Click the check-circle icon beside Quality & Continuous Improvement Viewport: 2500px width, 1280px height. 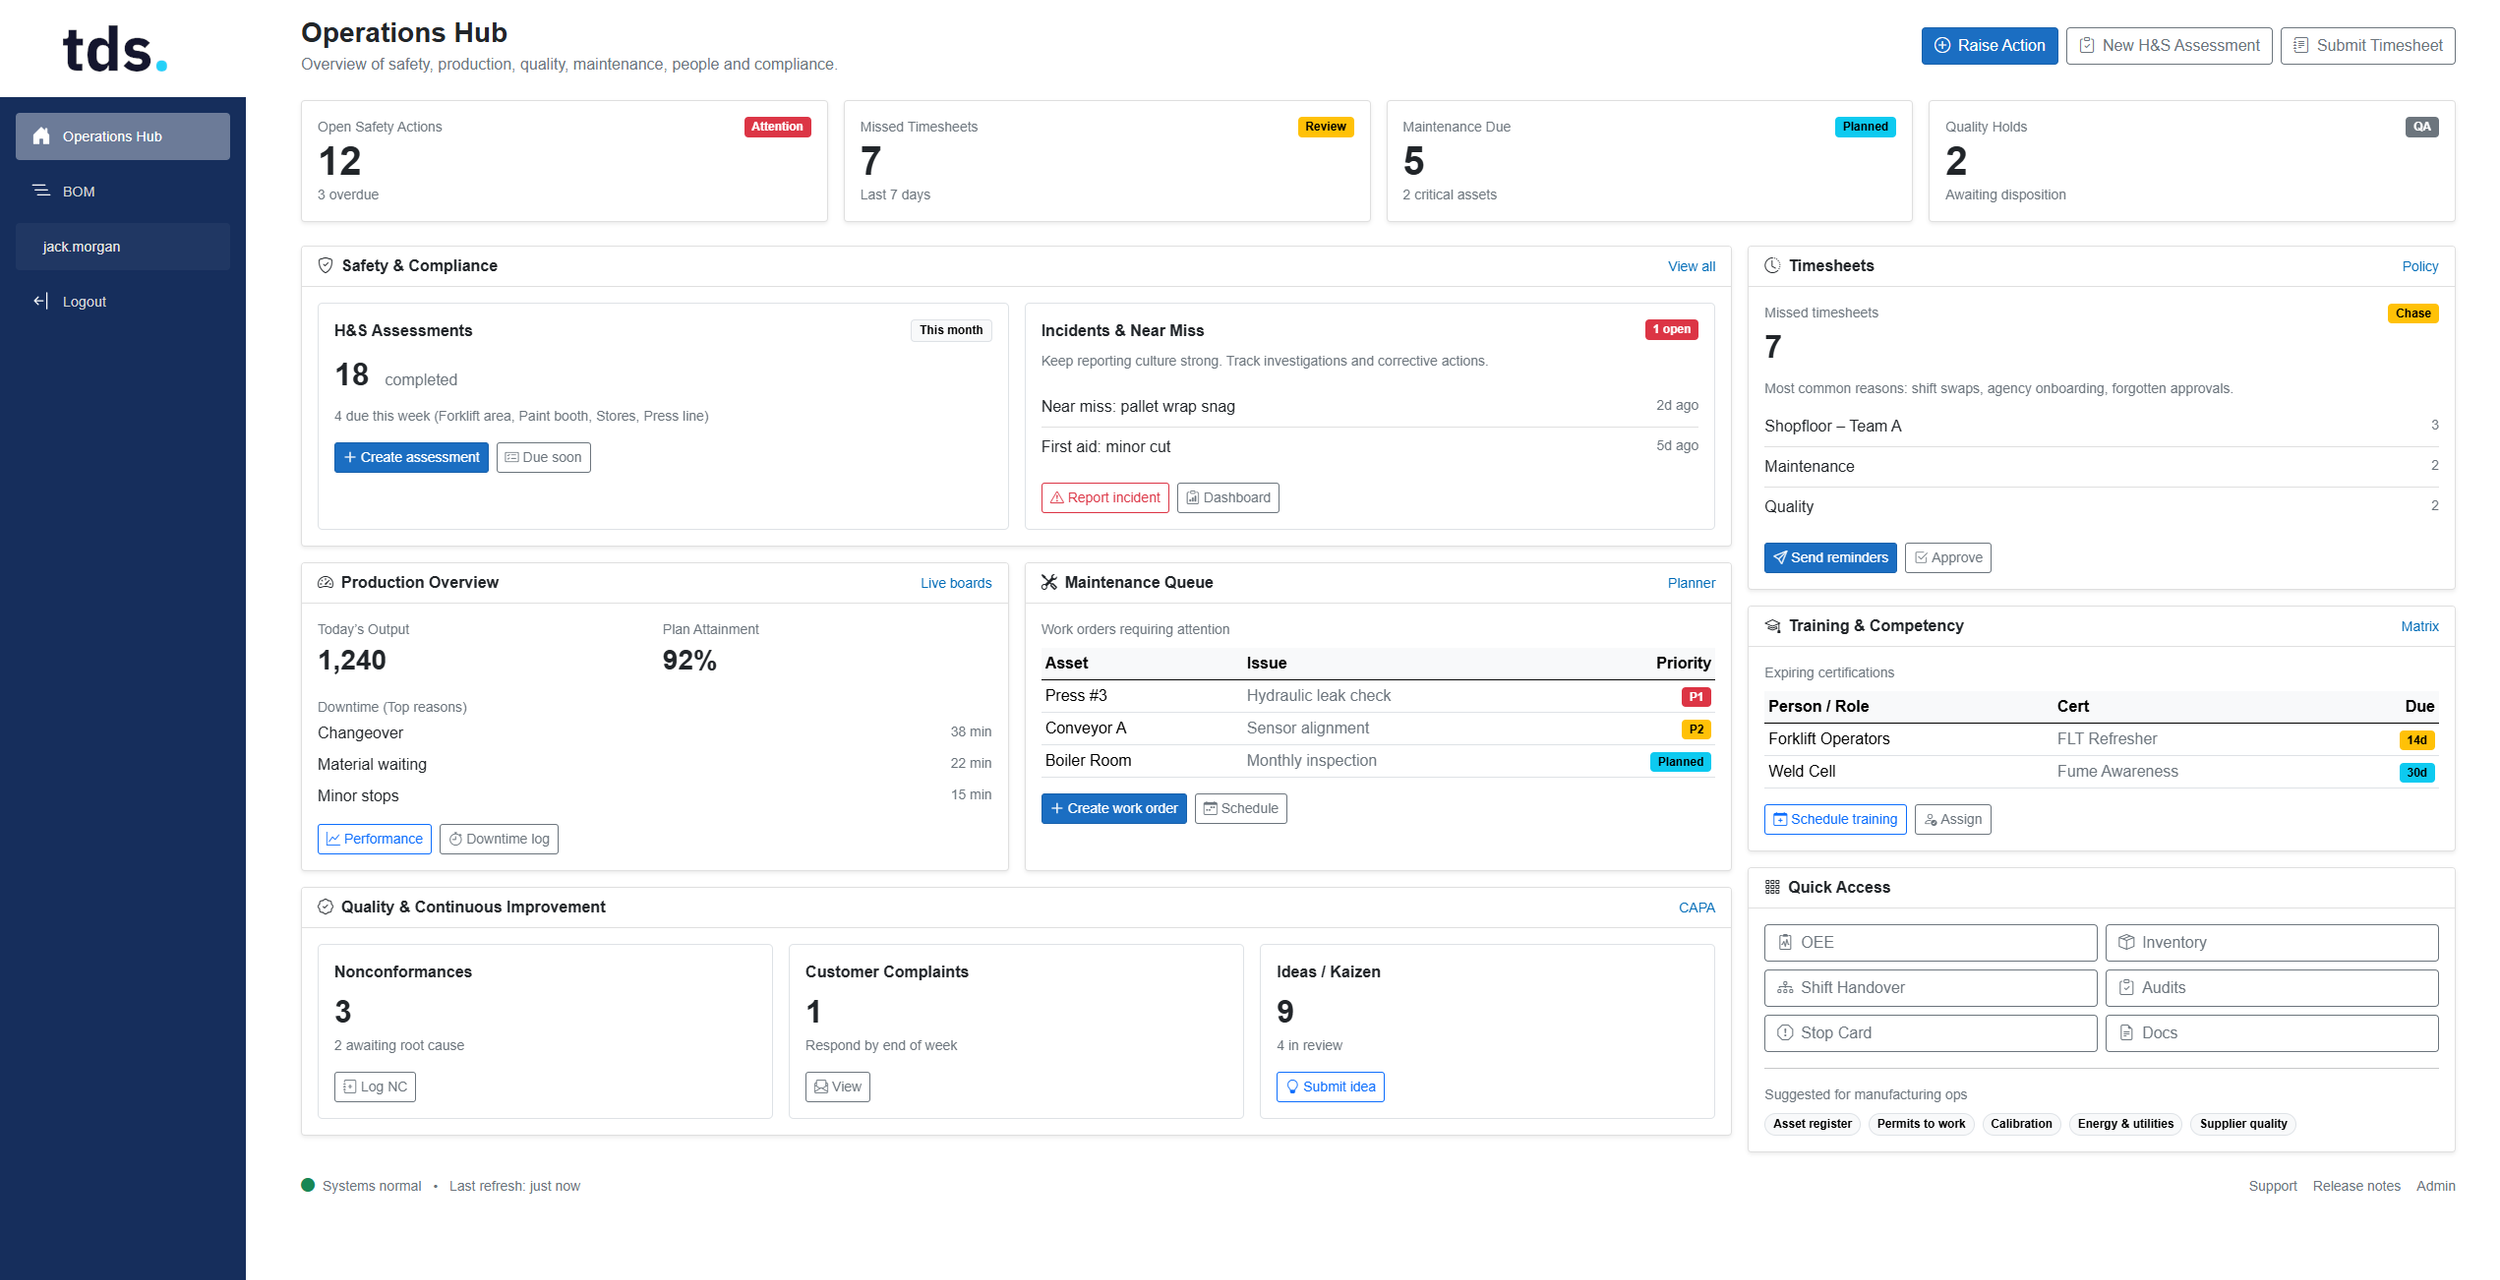coord(325,906)
